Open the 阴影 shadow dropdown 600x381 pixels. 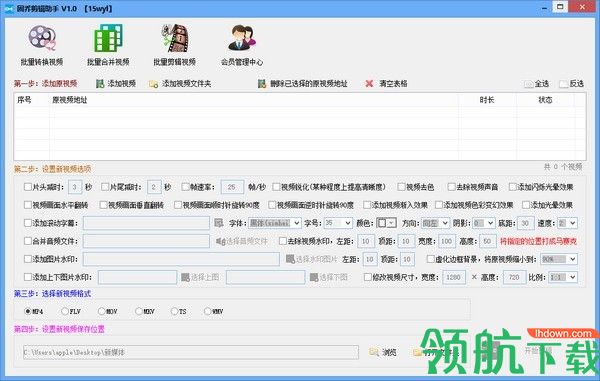tap(484, 223)
